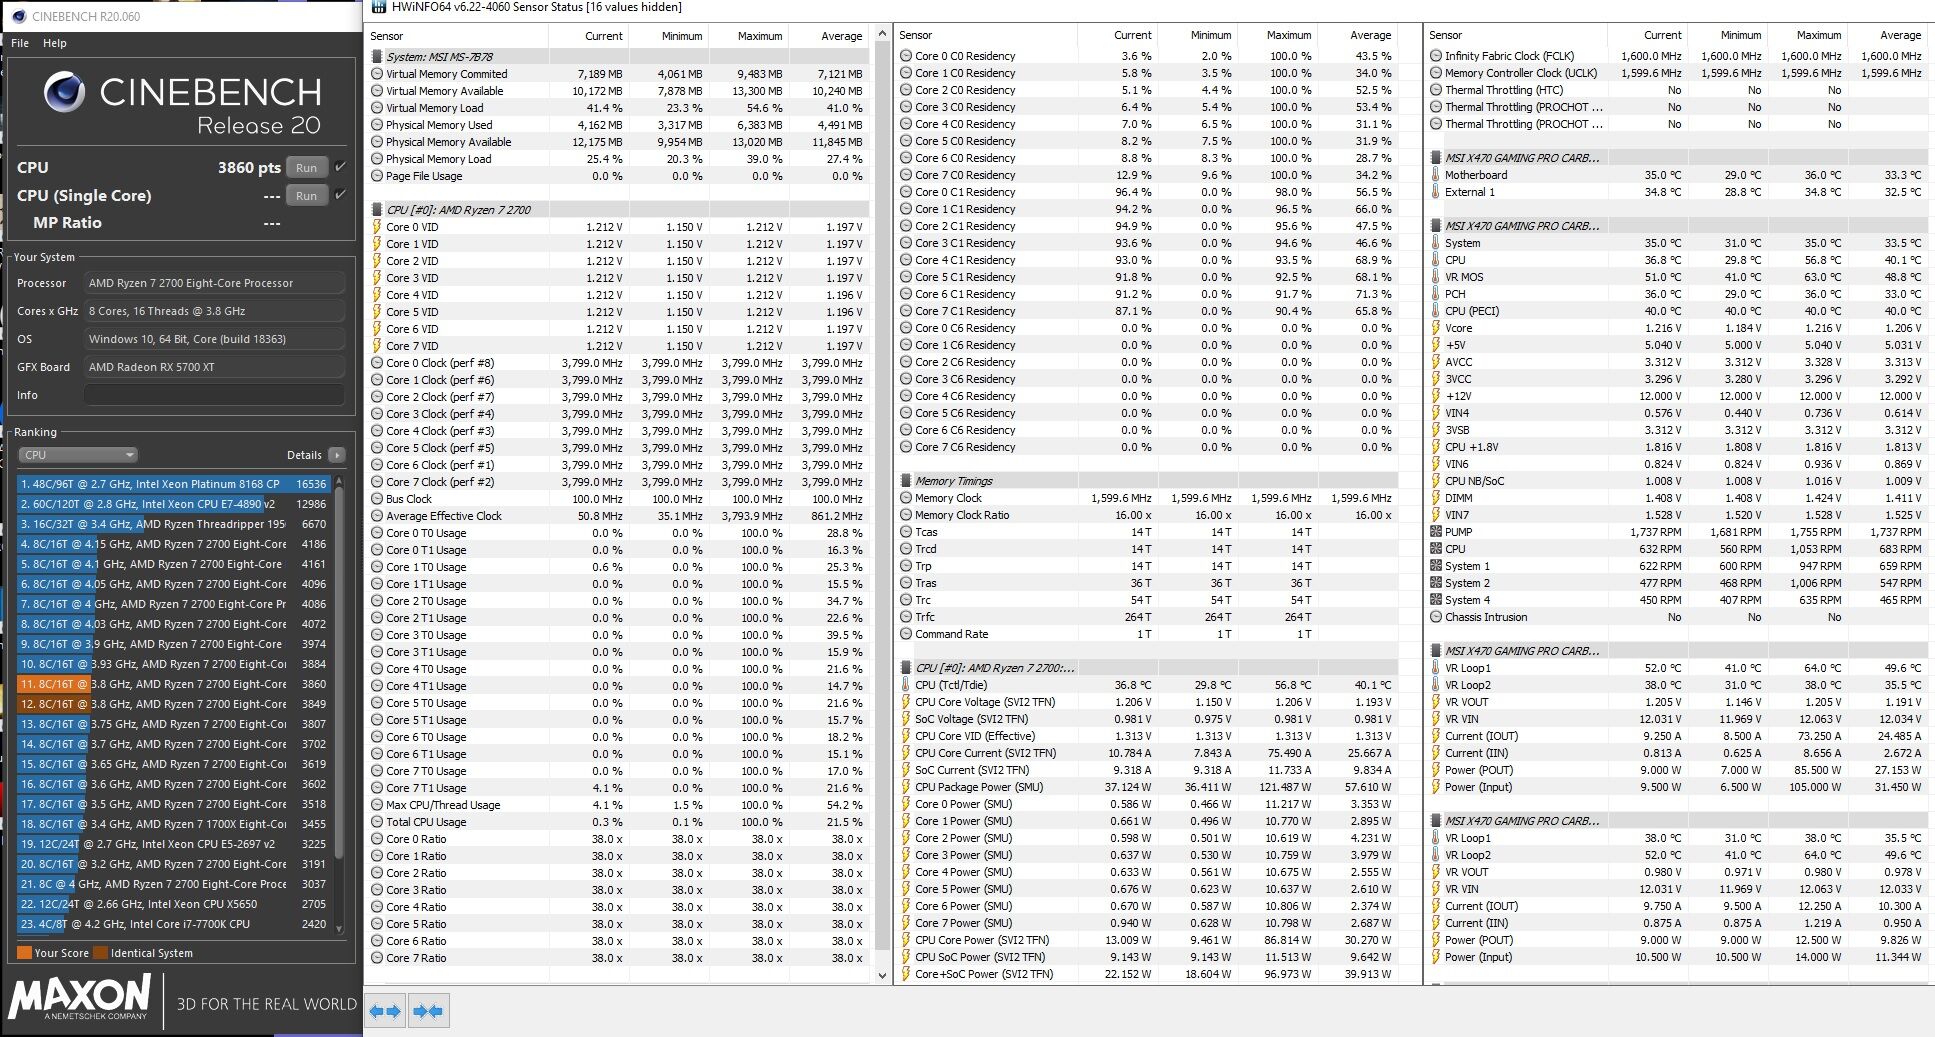Click the HWiNFO first panel scrollbar
Viewport: 1935px width, 1037px height.
click(882, 504)
